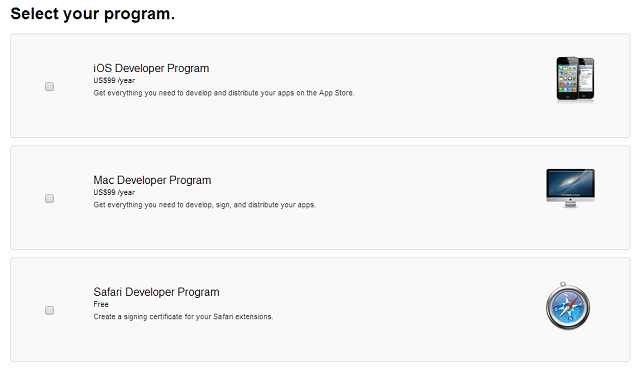Click the iOS program US$99 /year price
The height and width of the screenshot is (370, 640).
pos(114,80)
